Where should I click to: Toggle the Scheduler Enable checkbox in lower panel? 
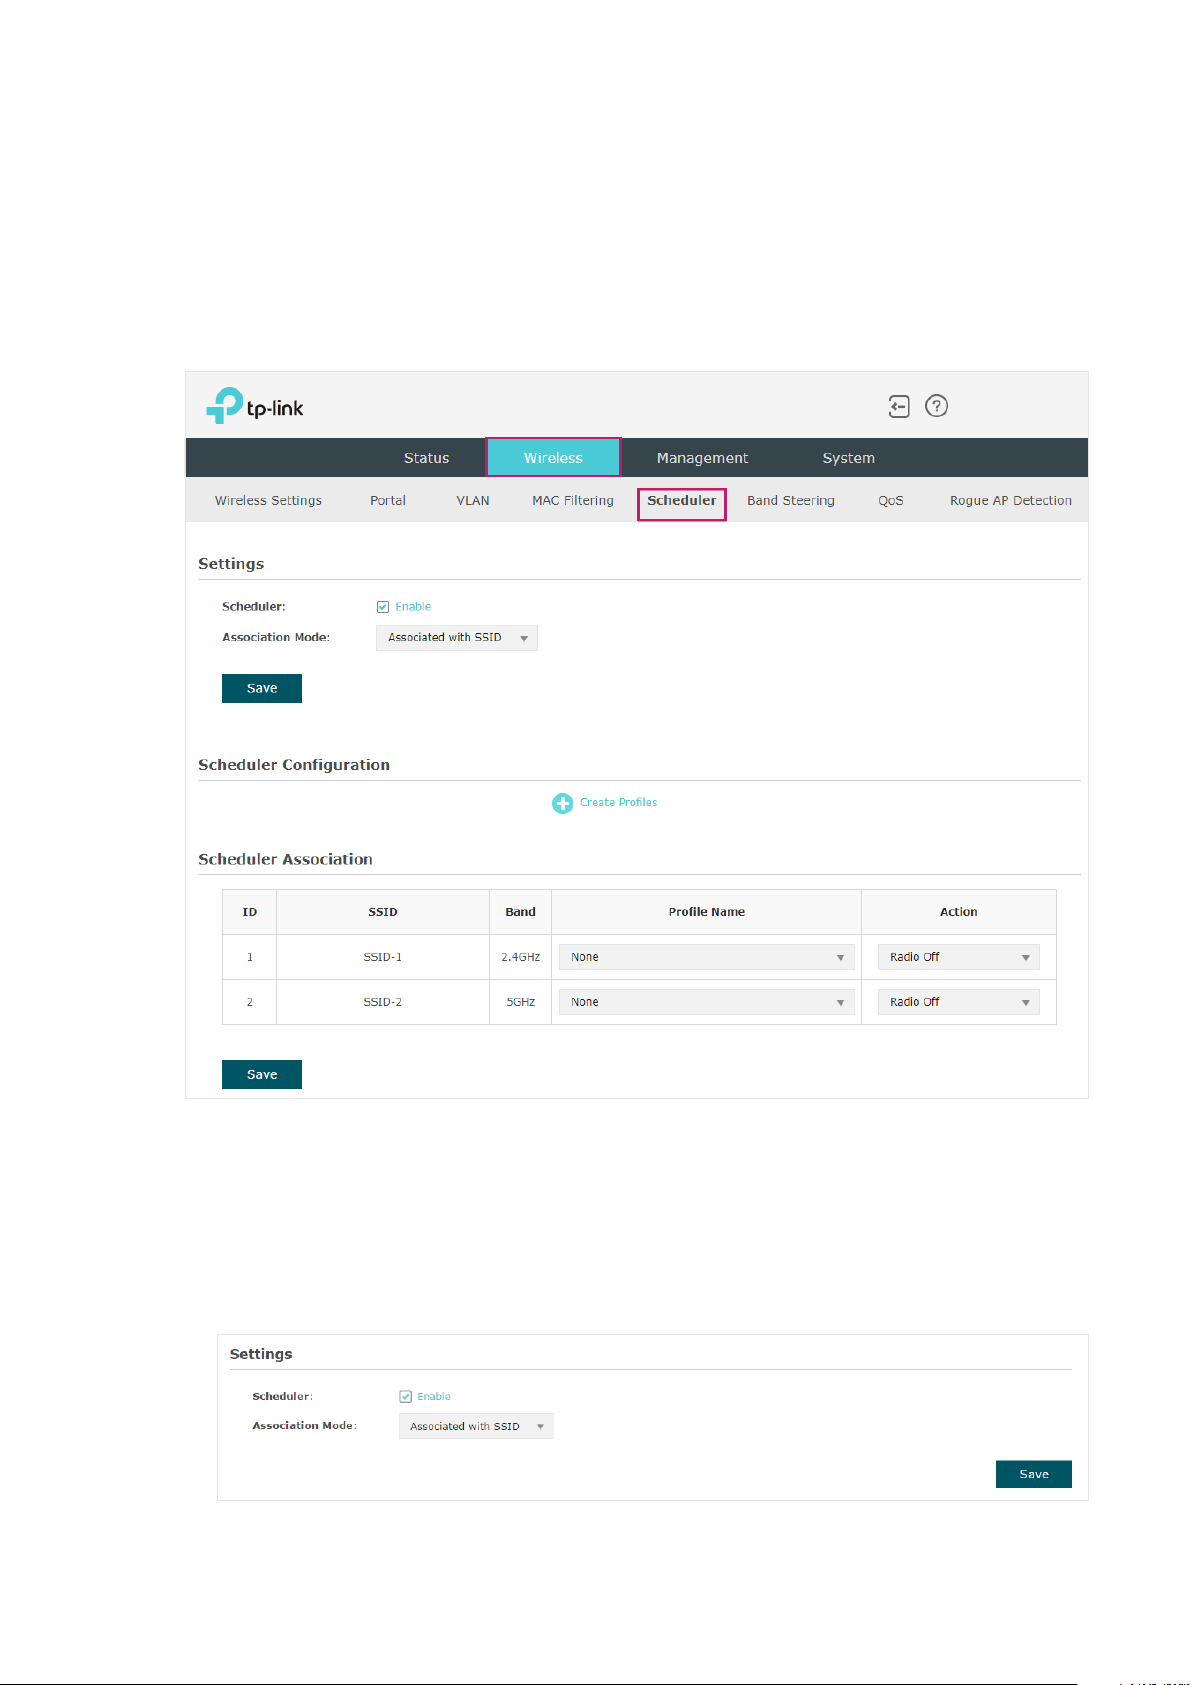(405, 1397)
